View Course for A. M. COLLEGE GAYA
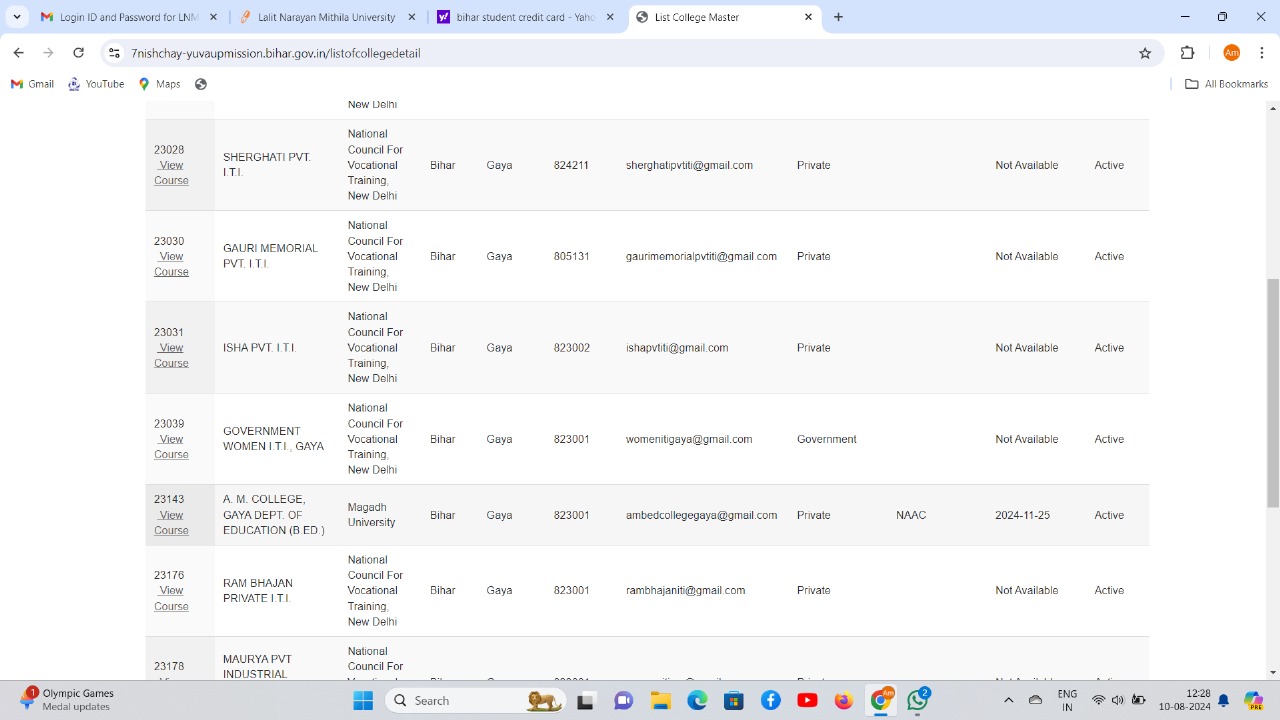The height and width of the screenshot is (720, 1280). (171, 523)
